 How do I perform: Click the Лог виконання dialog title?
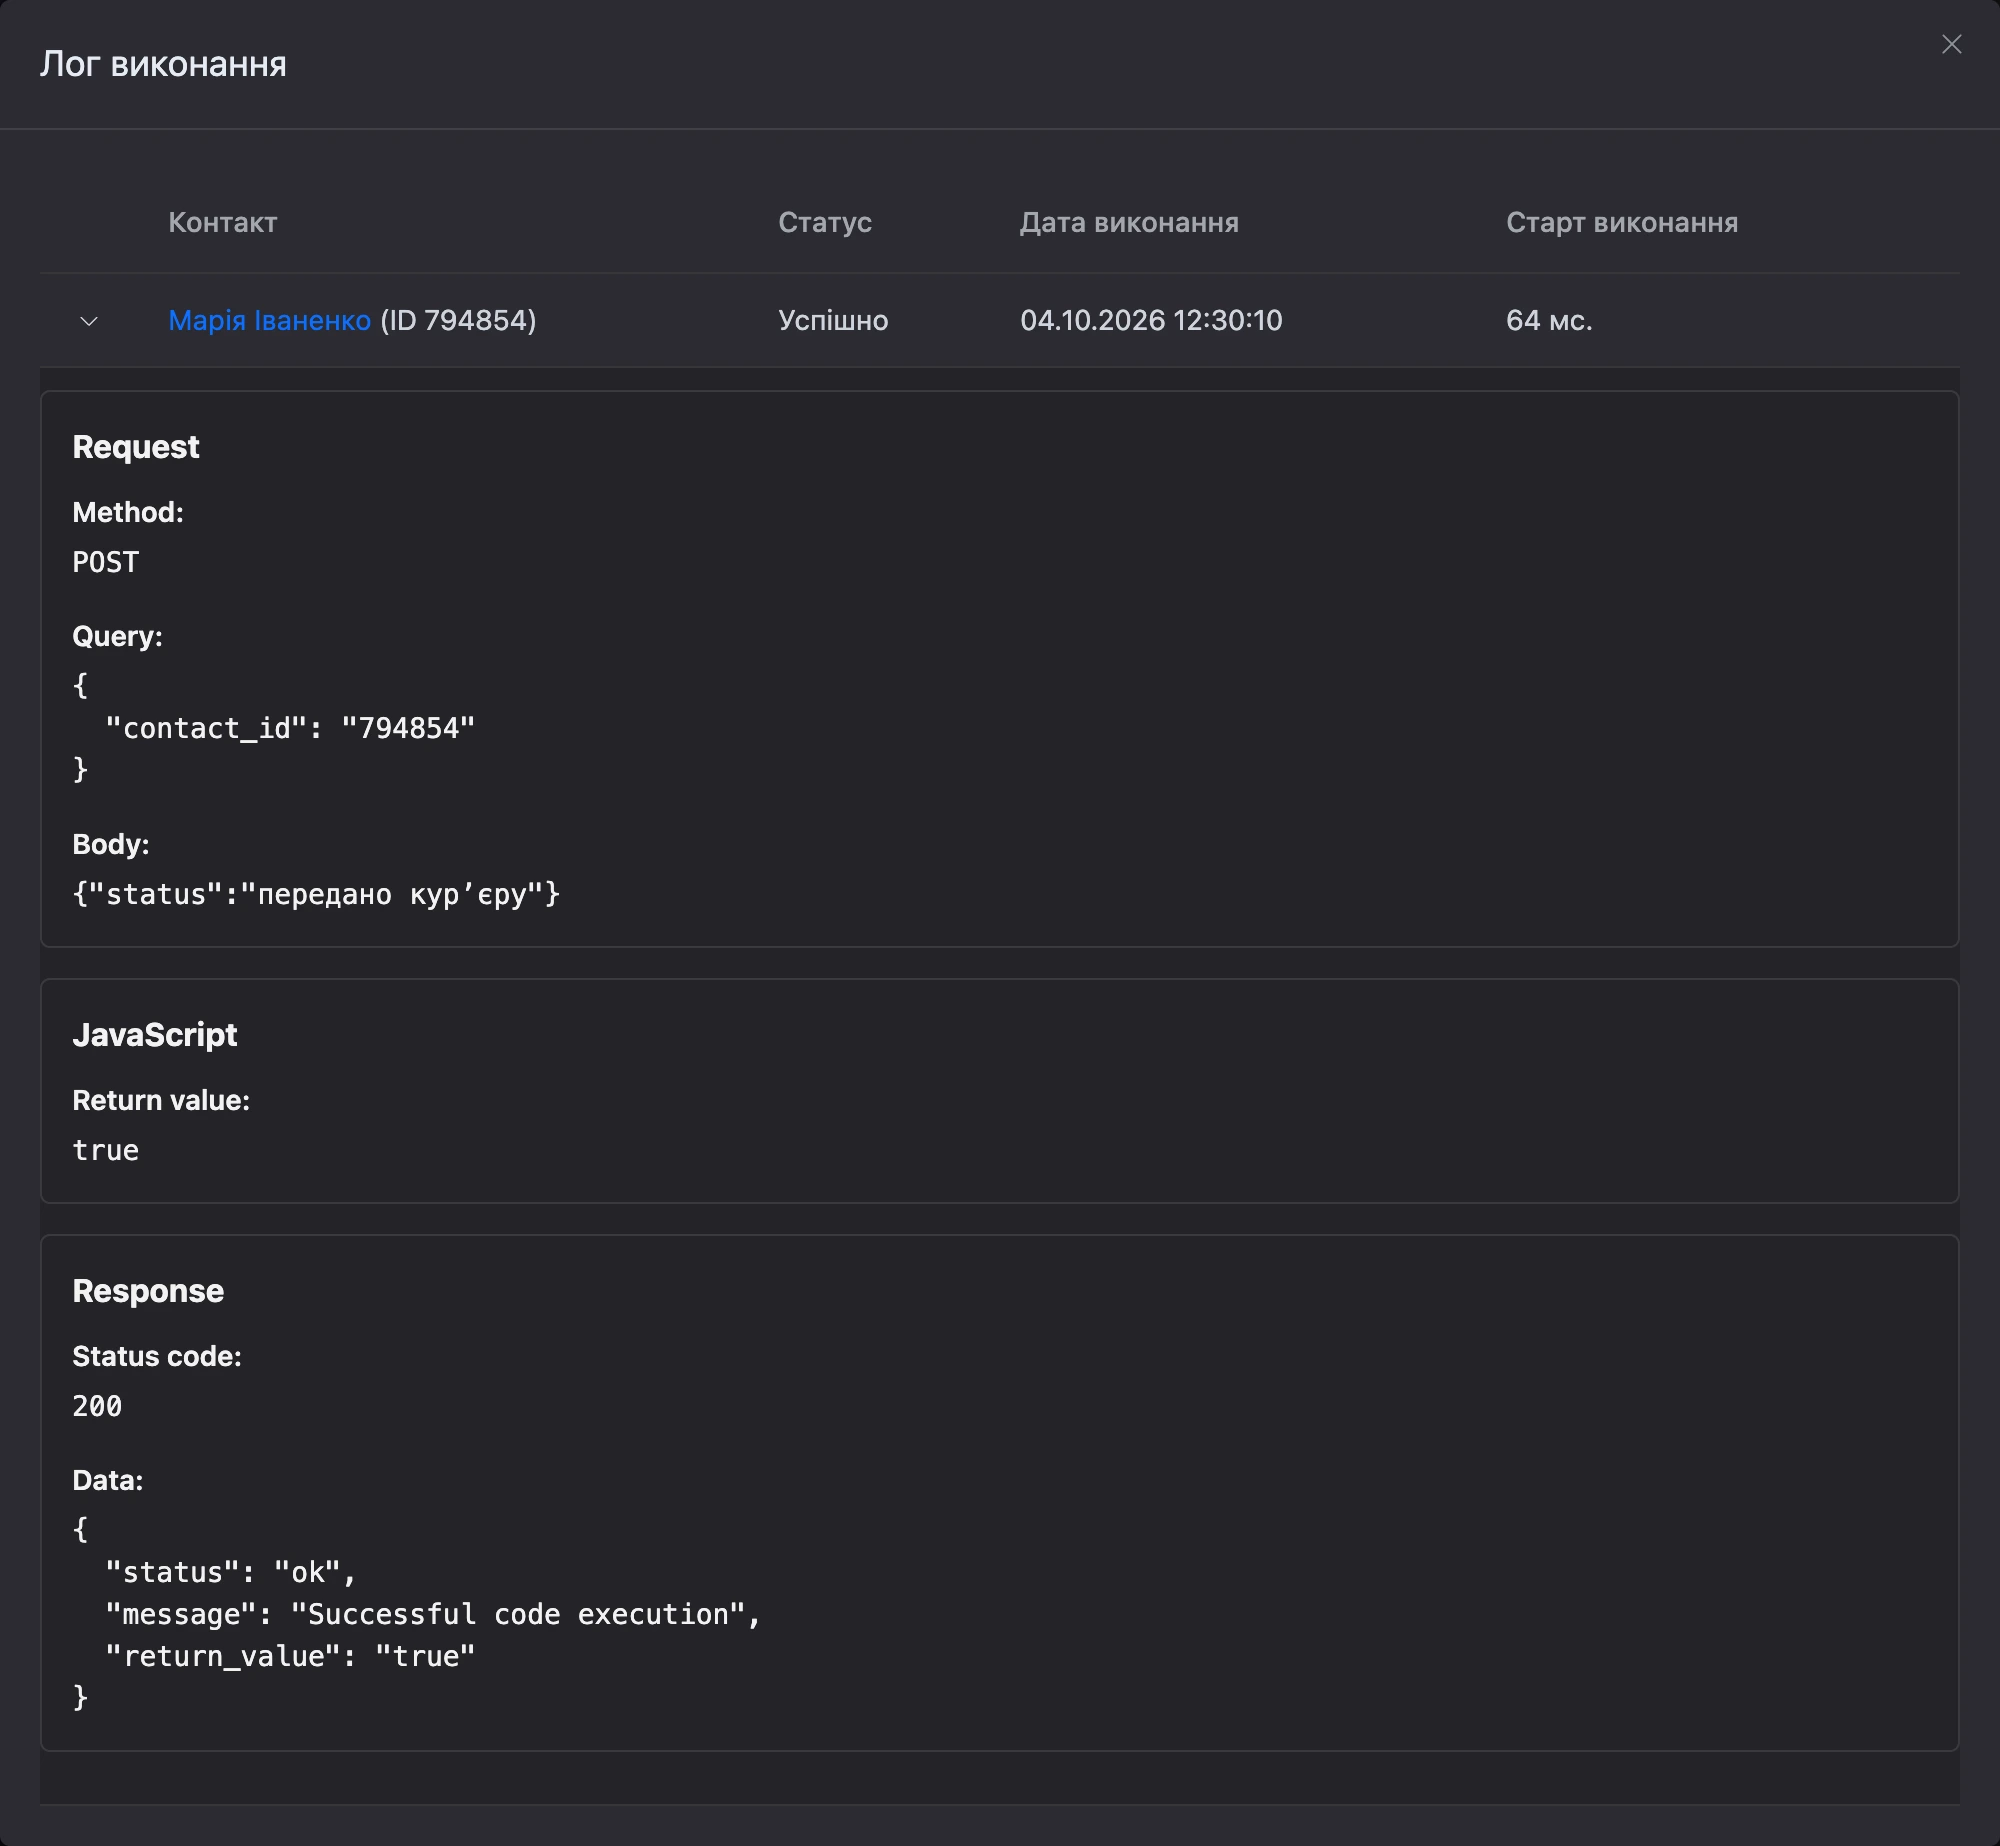click(x=163, y=64)
